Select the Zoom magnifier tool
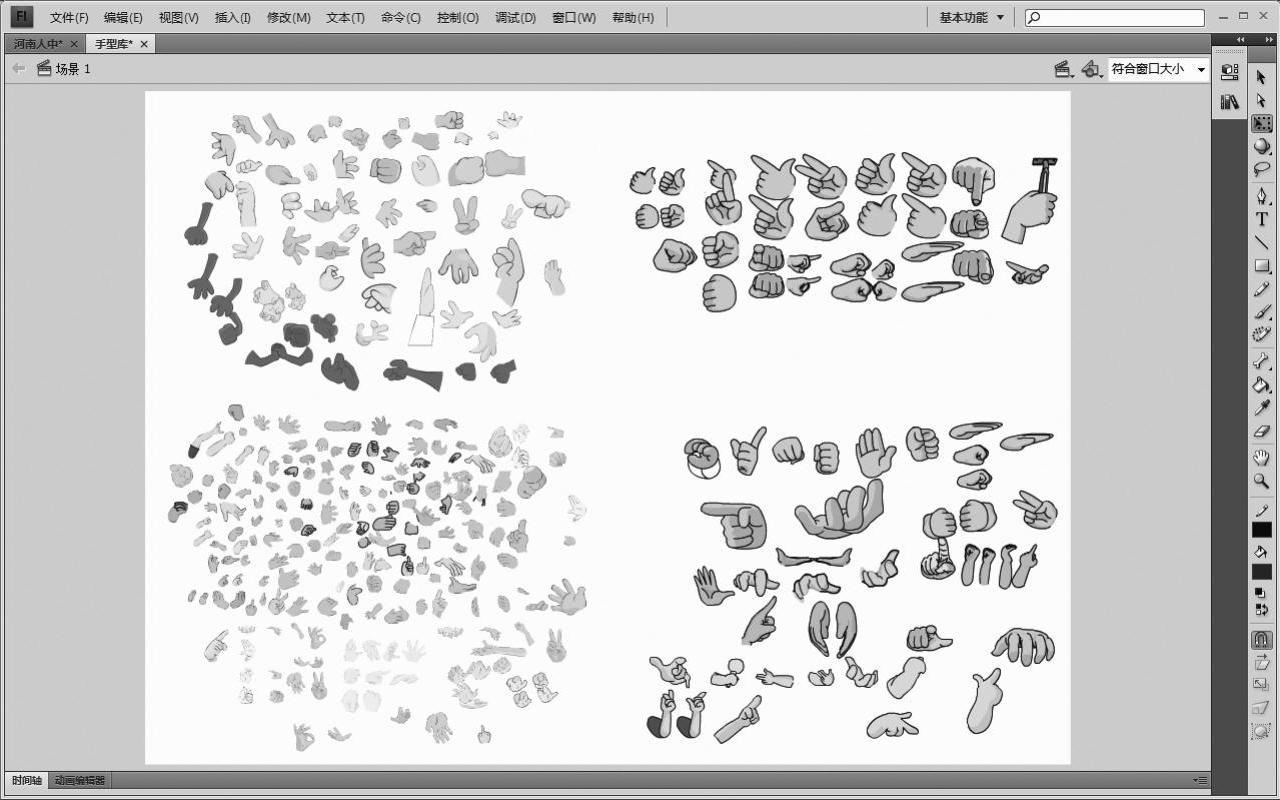This screenshot has width=1280, height=800. pos(1261,481)
